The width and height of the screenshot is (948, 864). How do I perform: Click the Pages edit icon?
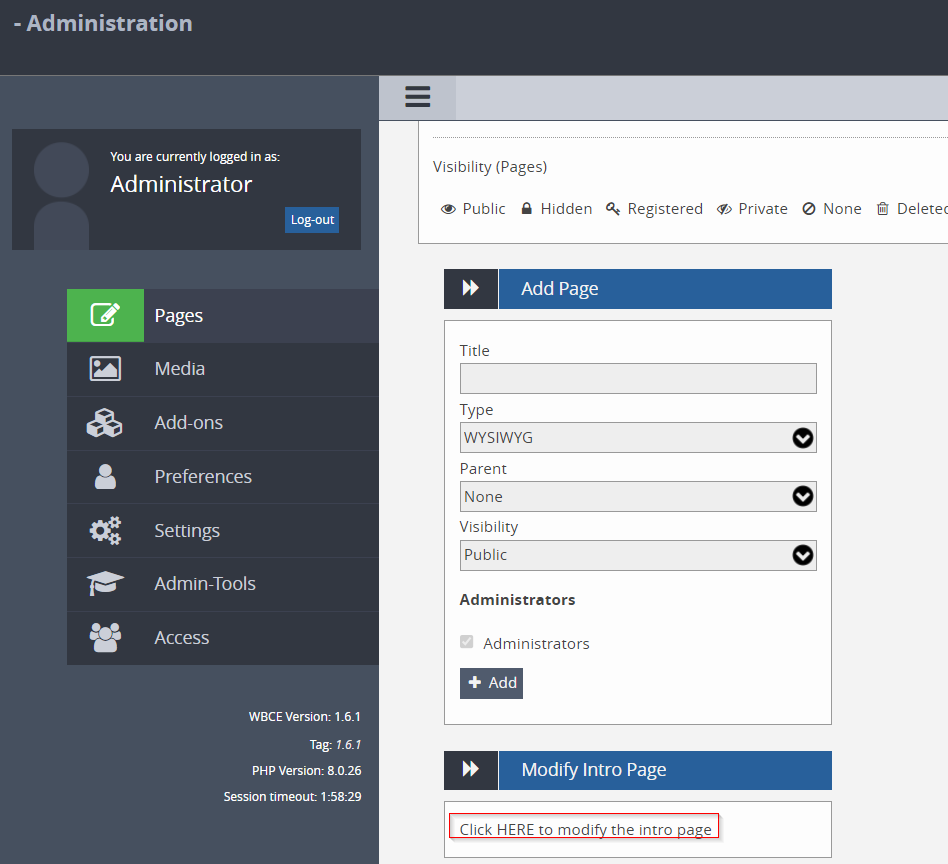click(x=105, y=315)
